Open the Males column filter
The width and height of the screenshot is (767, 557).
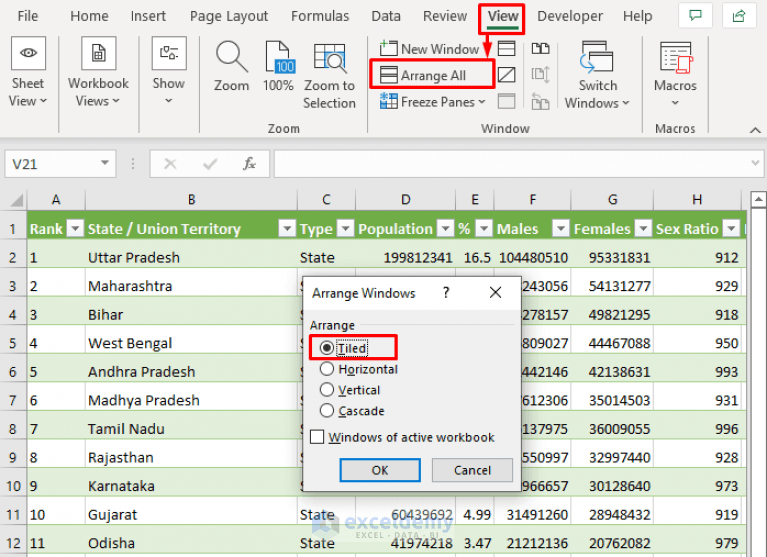[561, 228]
